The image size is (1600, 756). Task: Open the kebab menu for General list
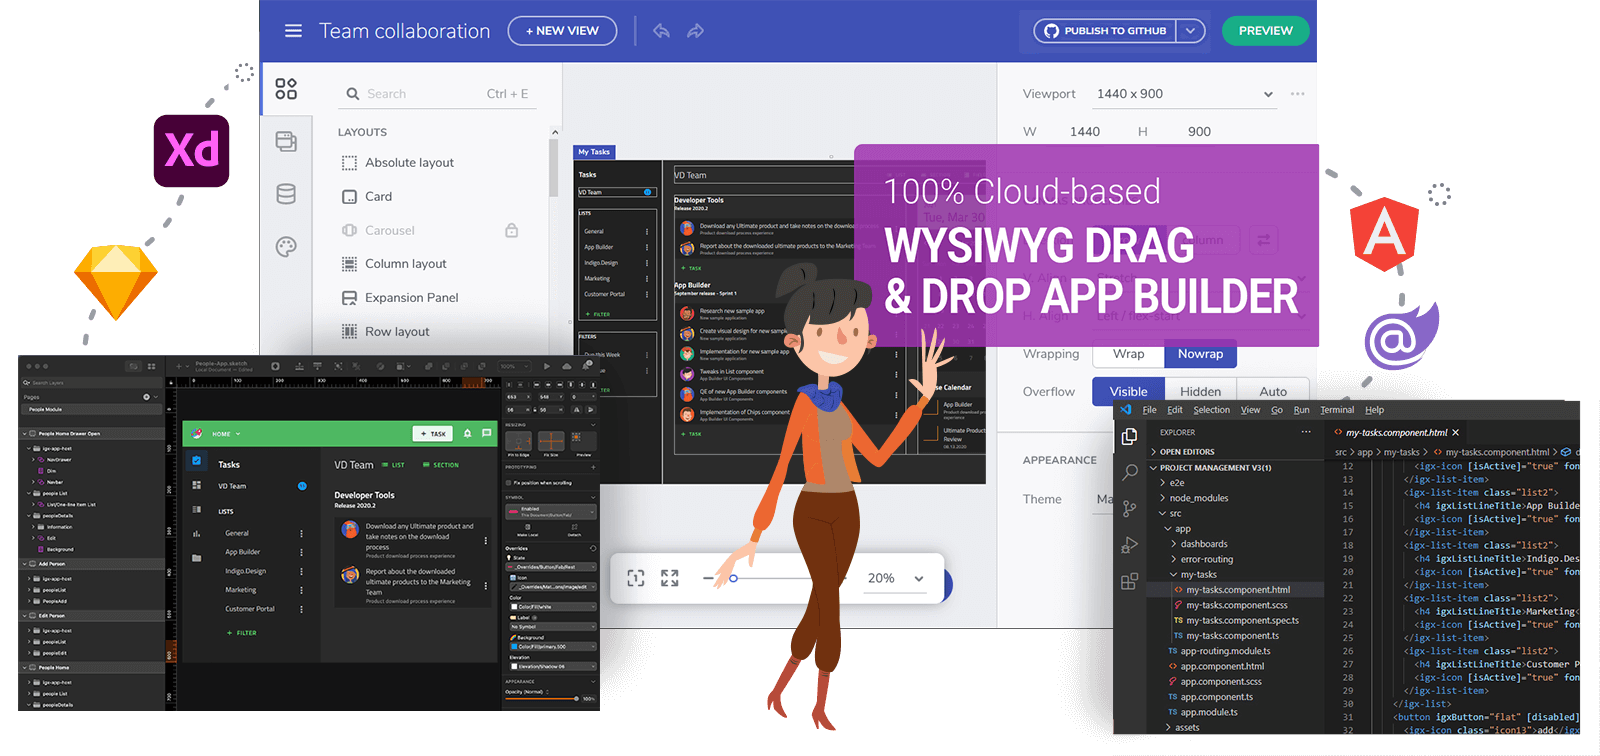tap(301, 533)
